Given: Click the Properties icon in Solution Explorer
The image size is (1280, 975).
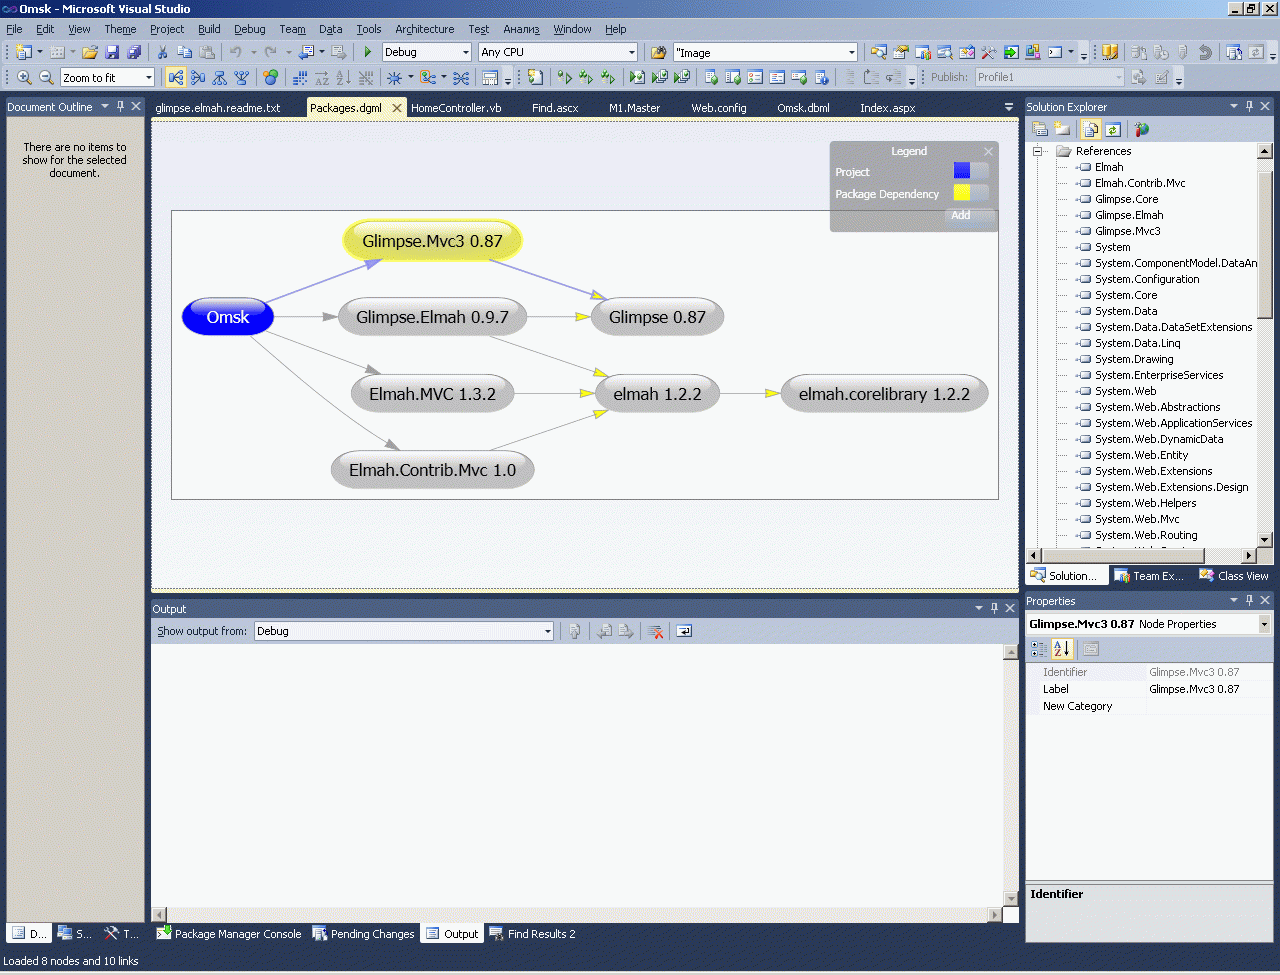Looking at the screenshot, I should (x=1040, y=129).
